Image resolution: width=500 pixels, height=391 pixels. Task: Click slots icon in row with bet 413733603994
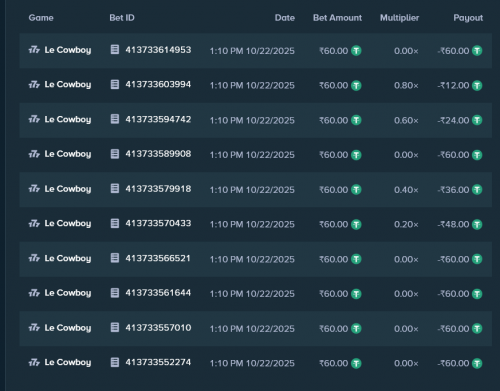[34, 85]
